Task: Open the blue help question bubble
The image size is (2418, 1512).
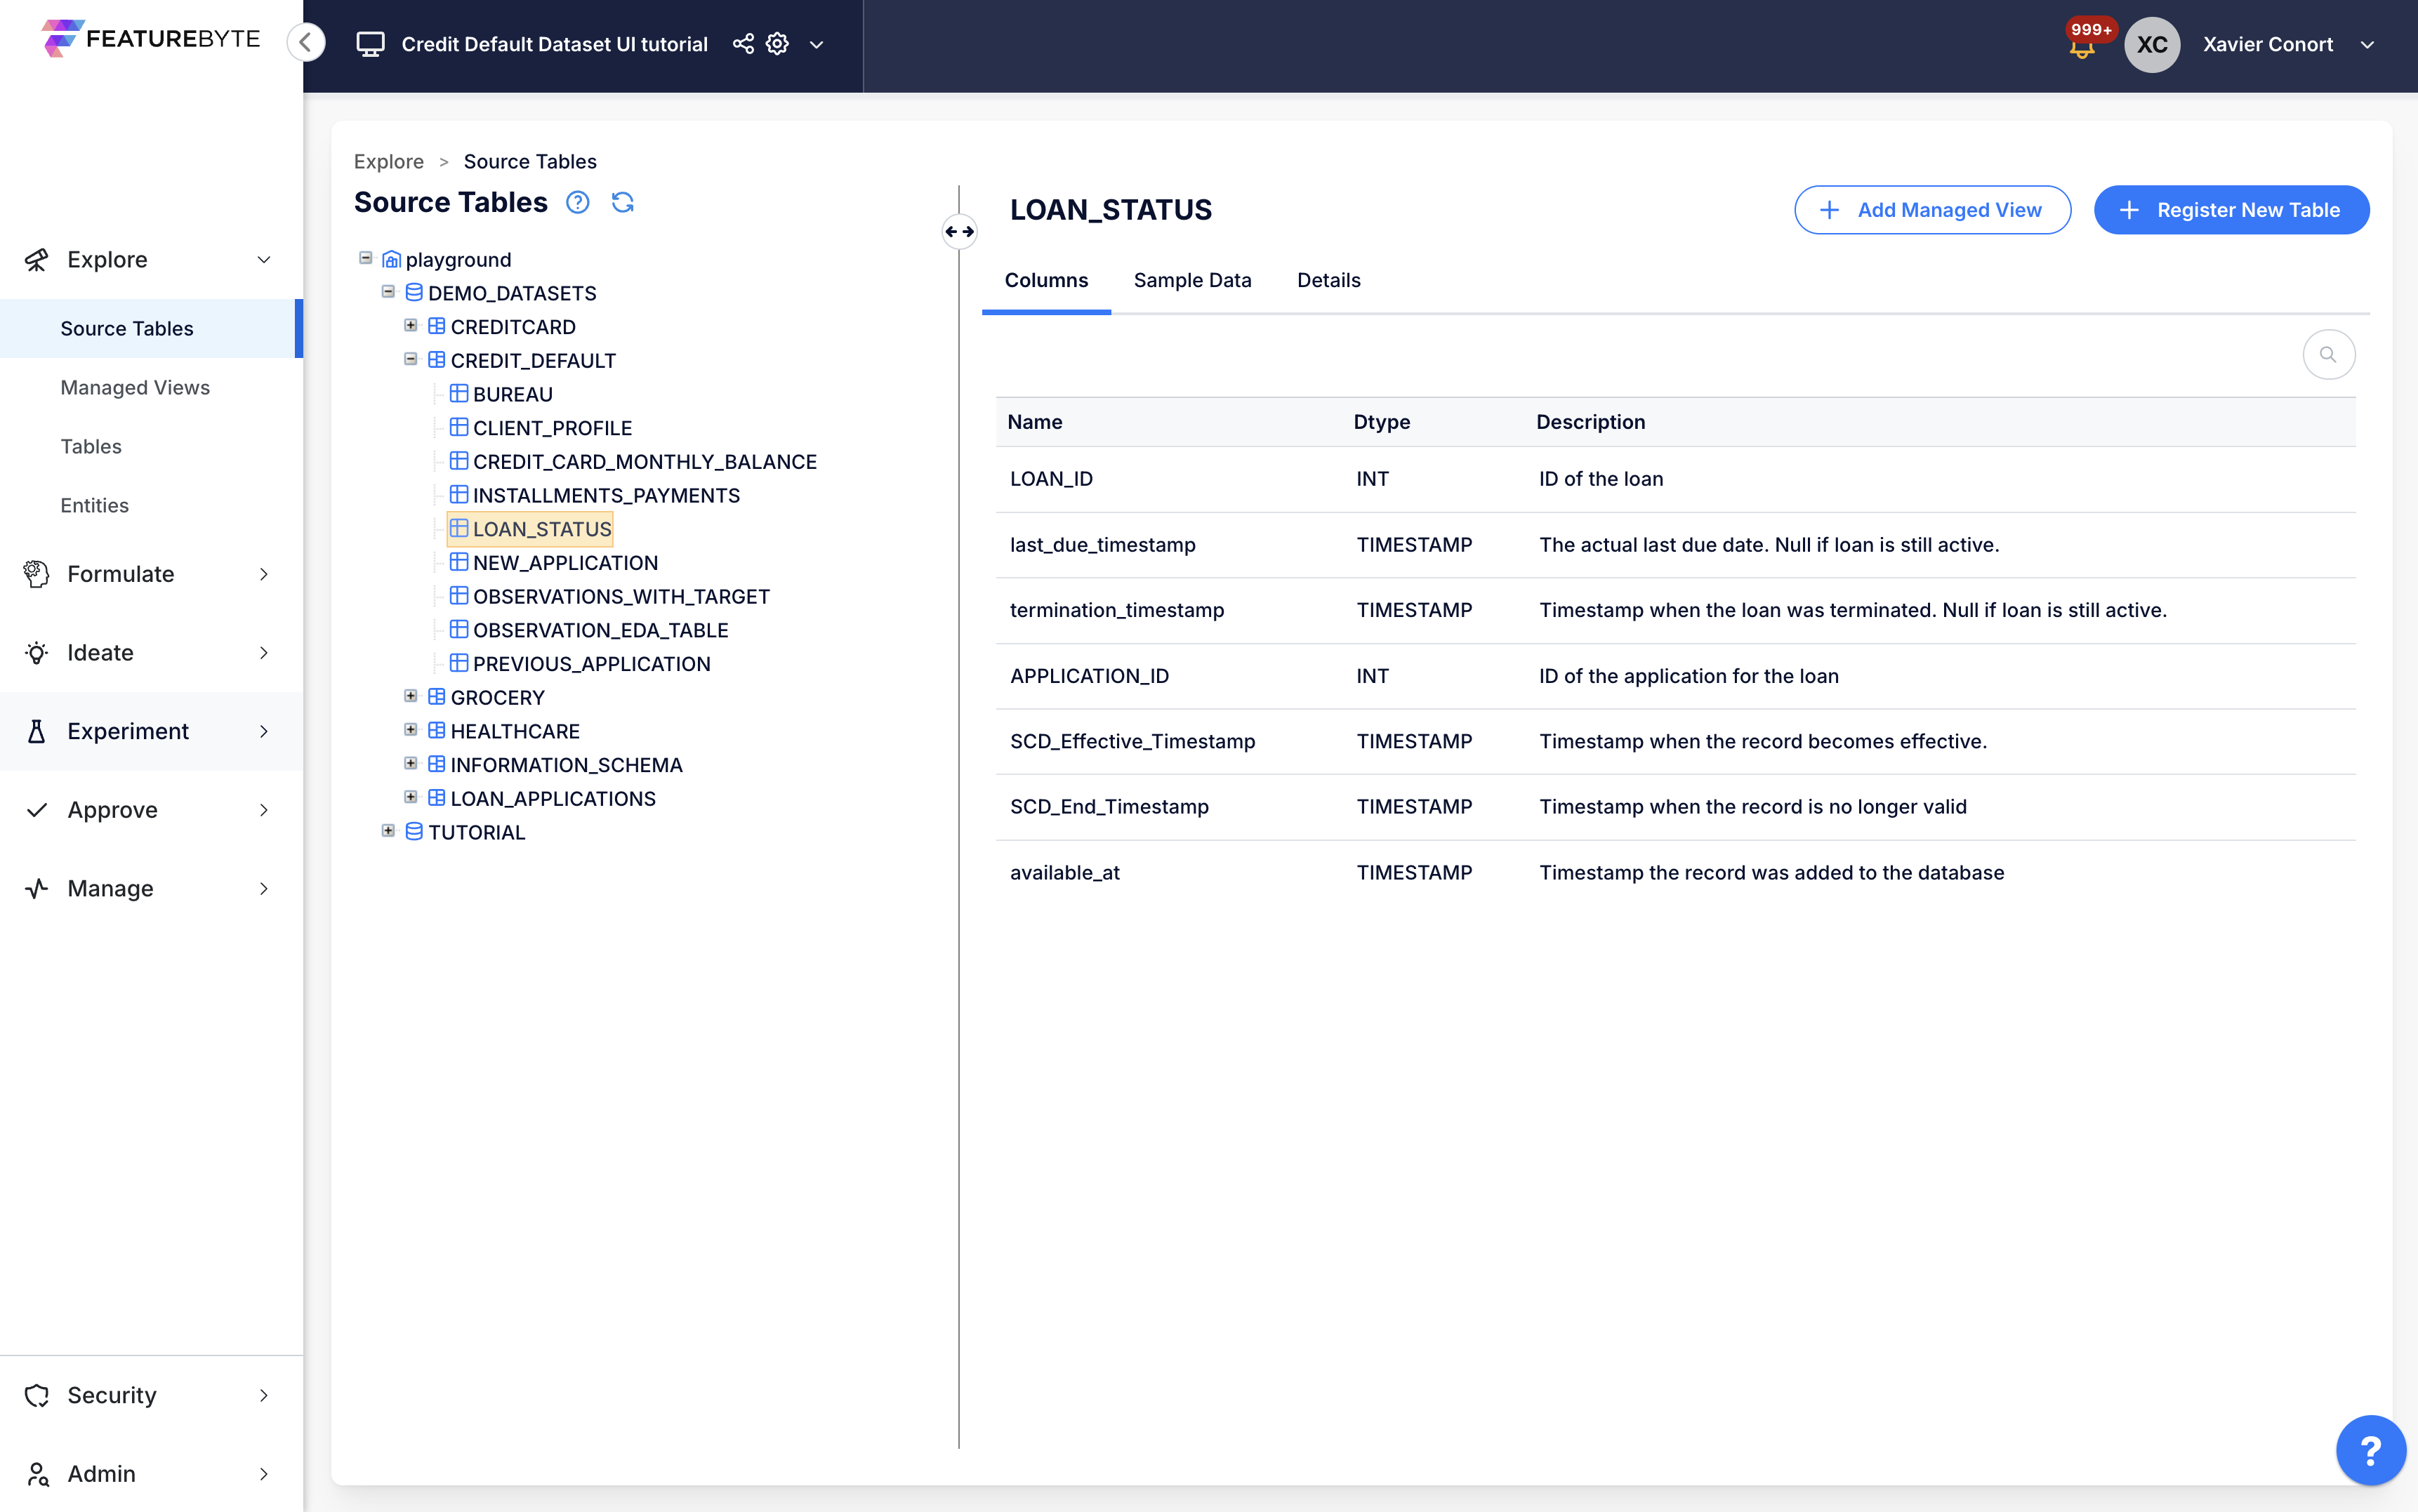Action: click(x=2370, y=1449)
